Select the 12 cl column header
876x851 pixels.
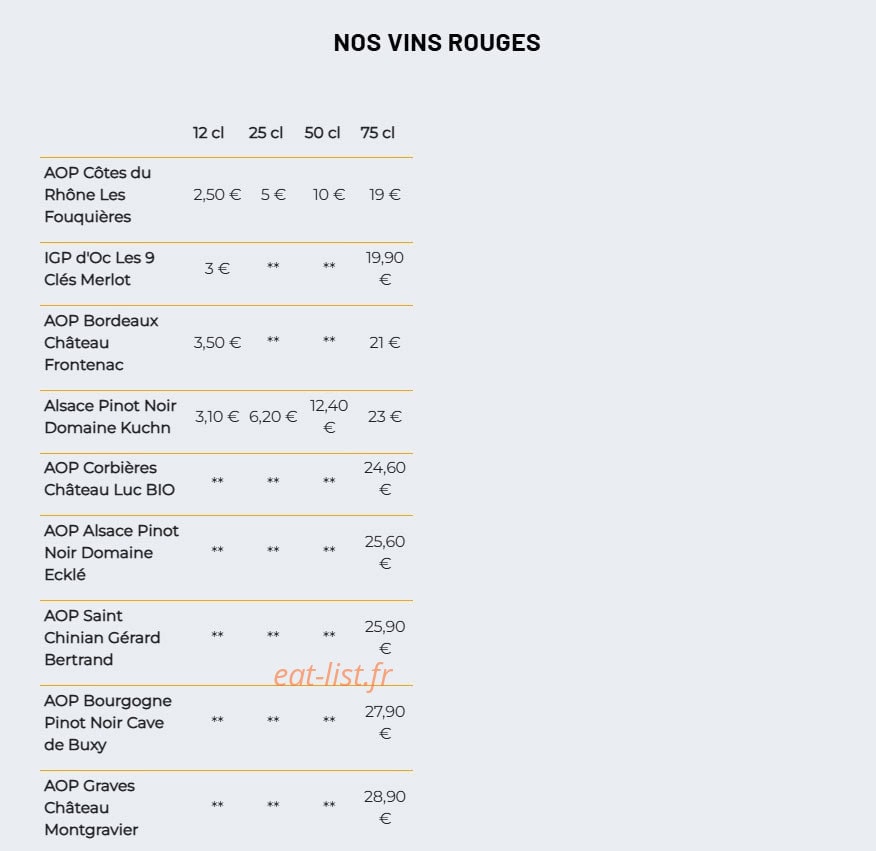[208, 133]
